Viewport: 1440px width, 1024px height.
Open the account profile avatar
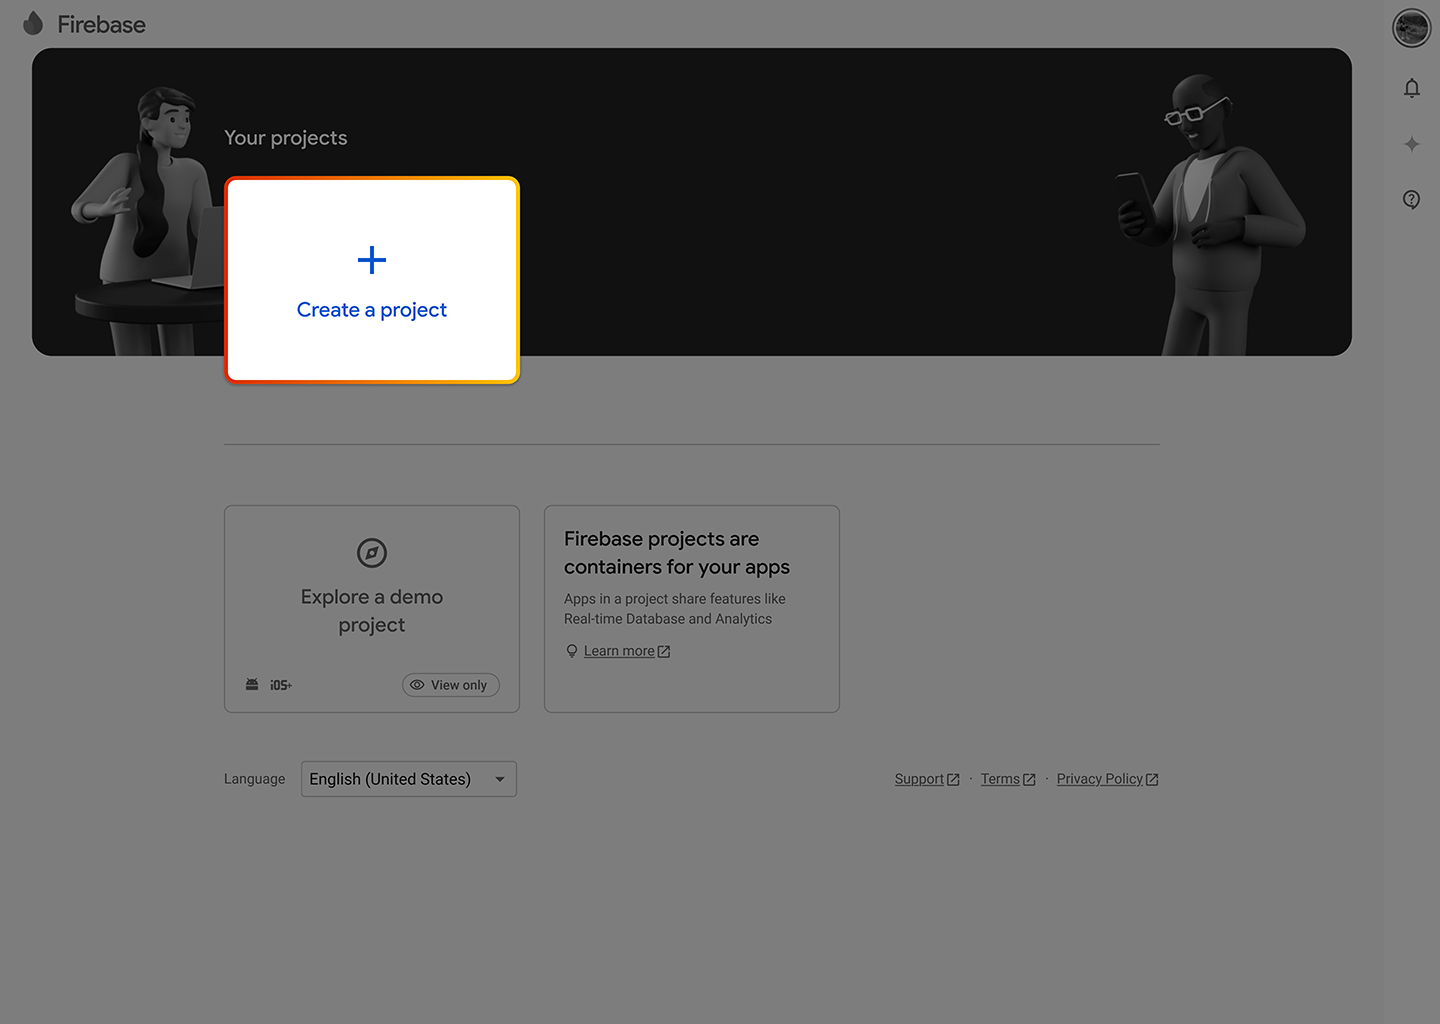[1411, 28]
